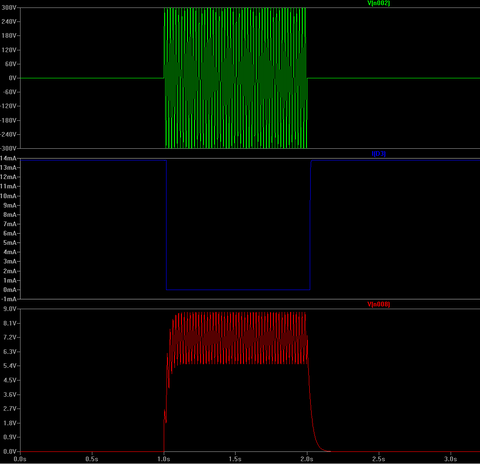Click the 0.5s time axis label
Viewport: 480px width, 464px height.
tap(92, 459)
